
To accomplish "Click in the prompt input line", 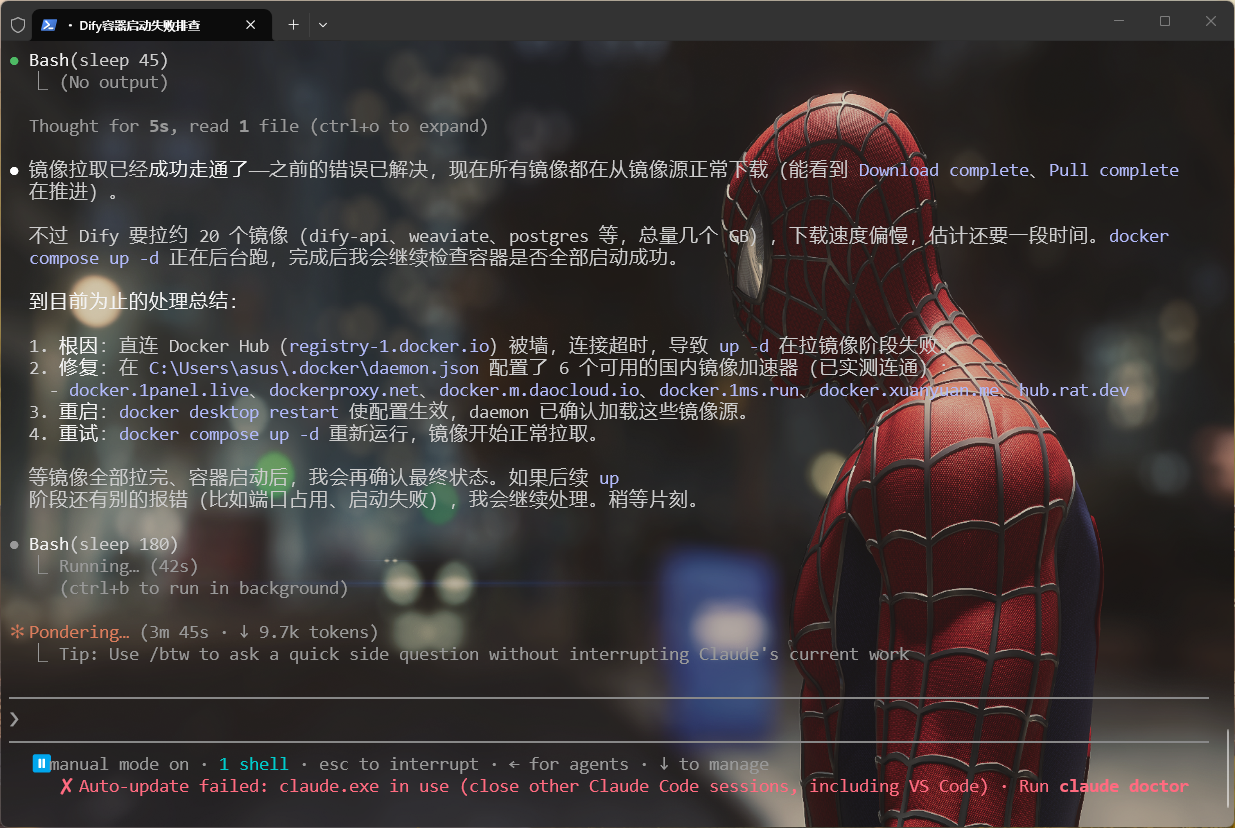I will (608, 719).
